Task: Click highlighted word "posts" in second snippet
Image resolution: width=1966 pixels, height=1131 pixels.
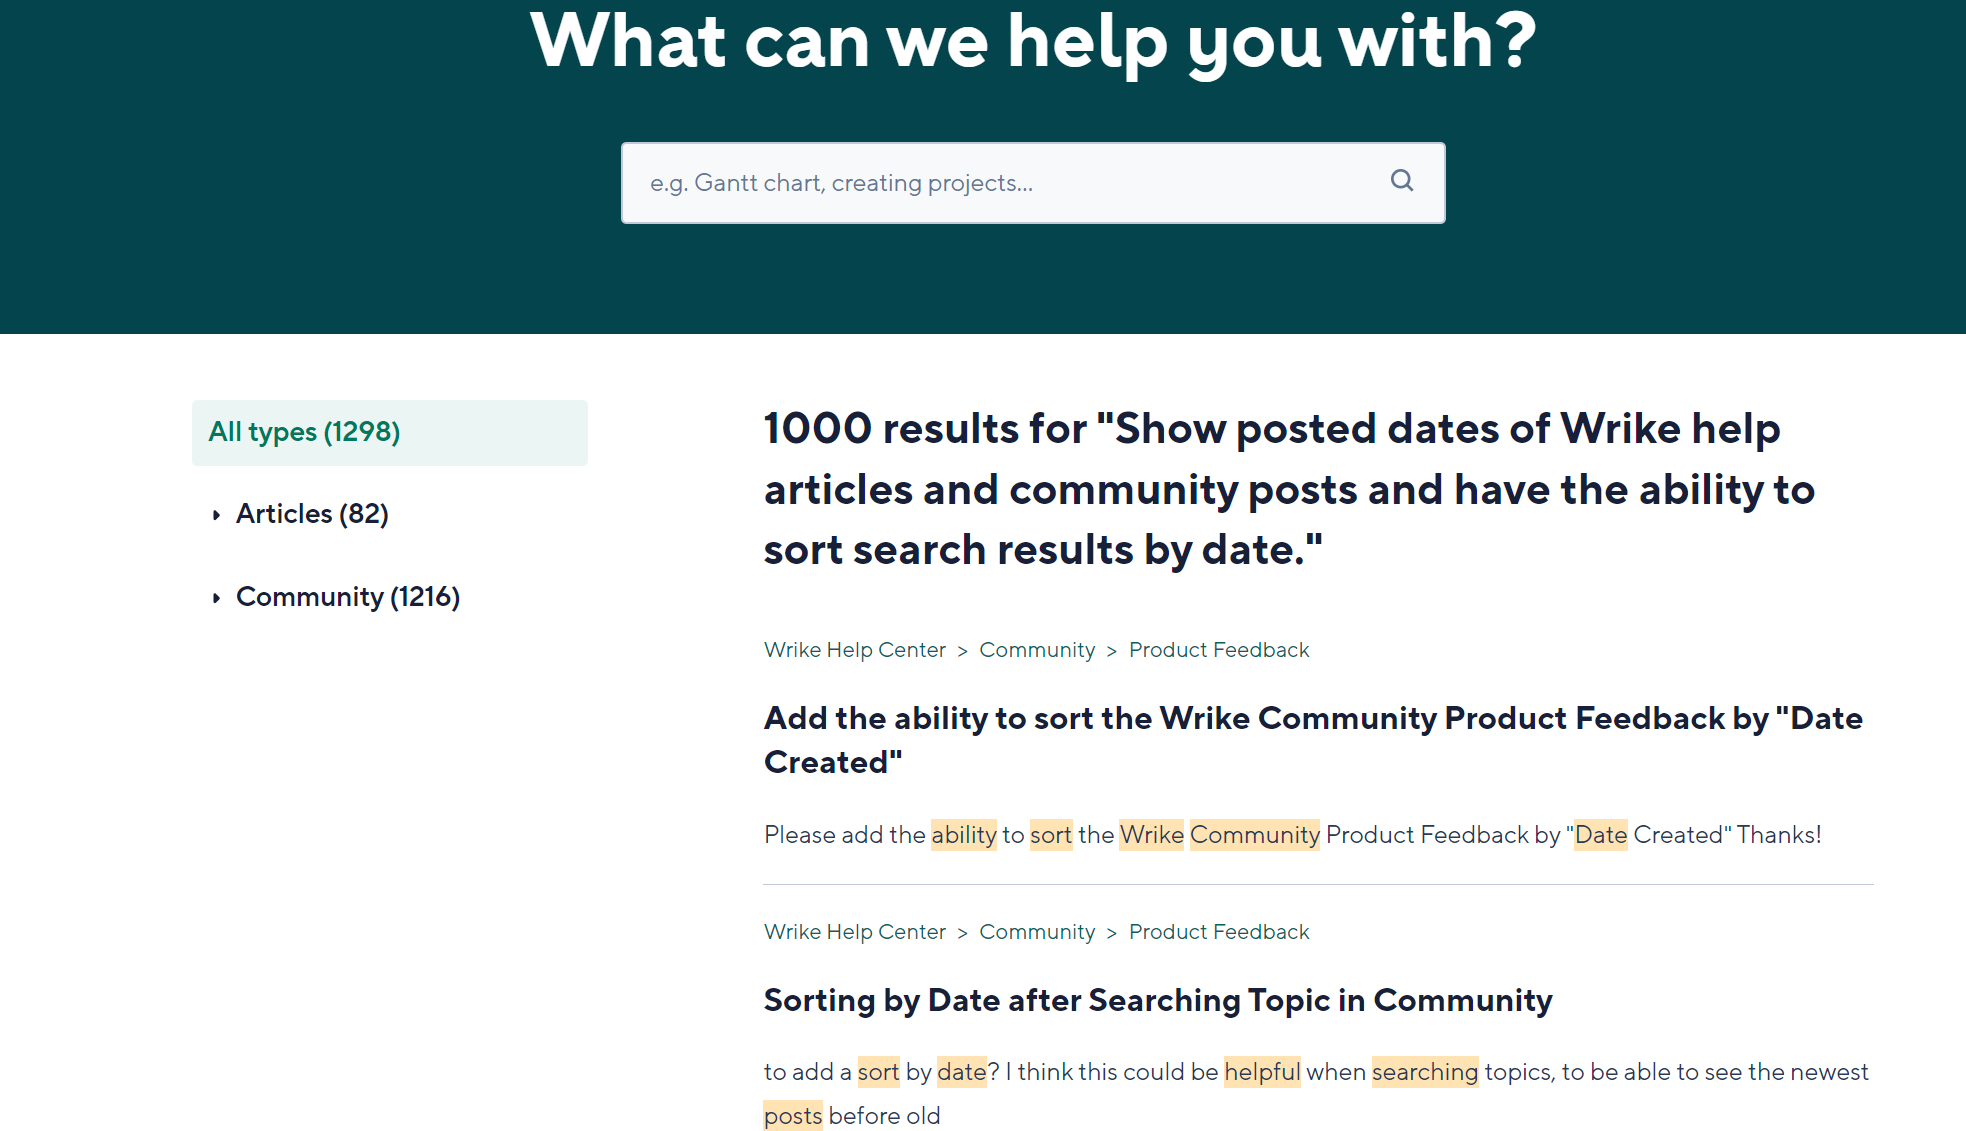Action: tap(792, 1116)
